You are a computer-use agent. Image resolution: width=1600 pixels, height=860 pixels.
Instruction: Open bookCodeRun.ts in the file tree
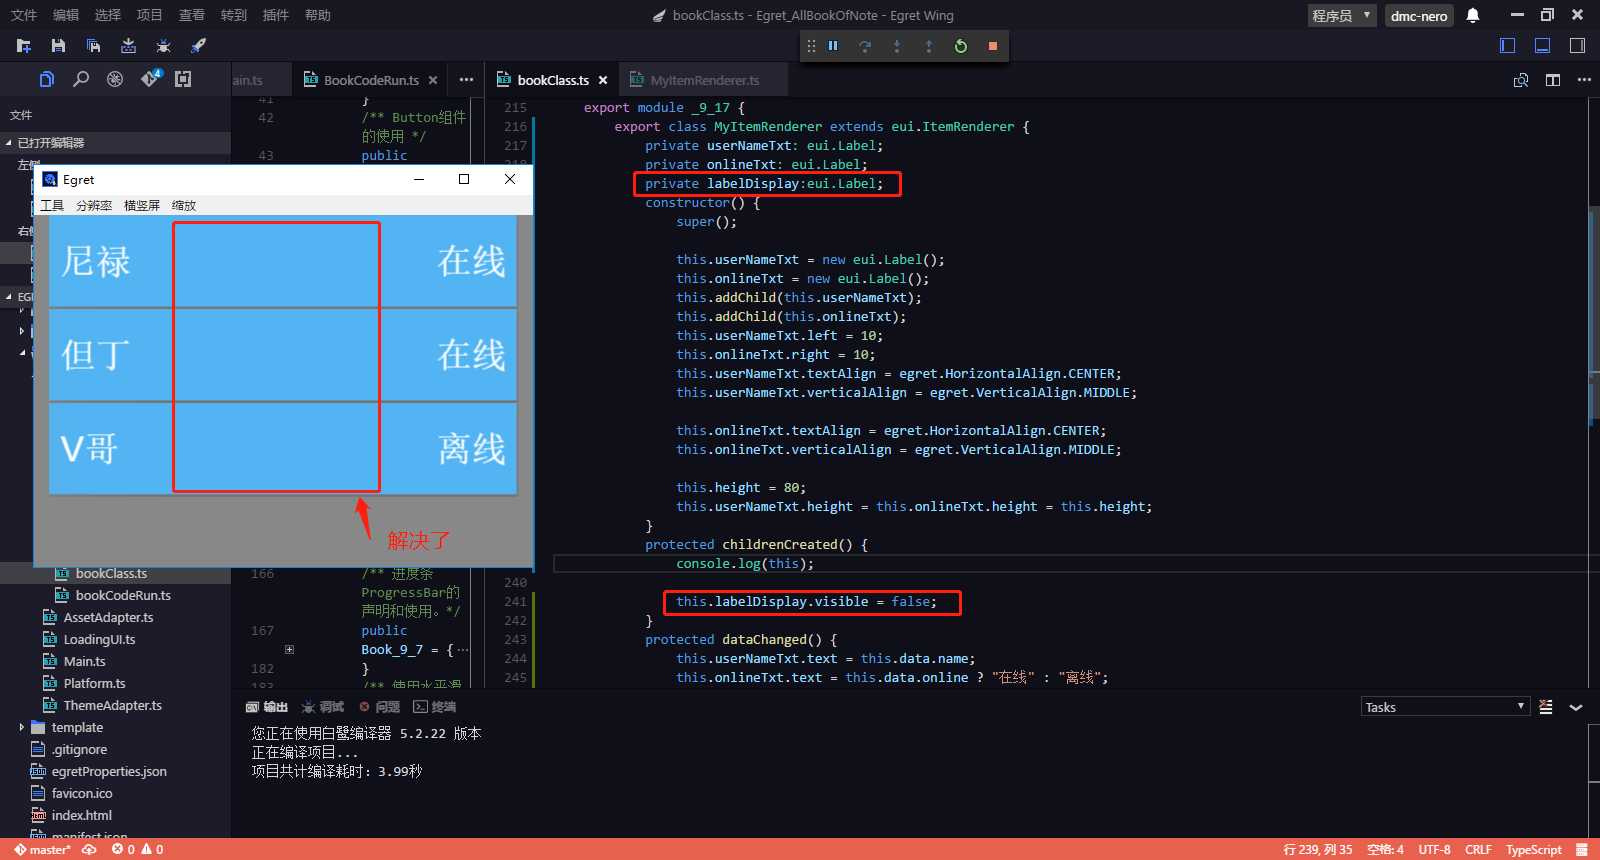[123, 595]
